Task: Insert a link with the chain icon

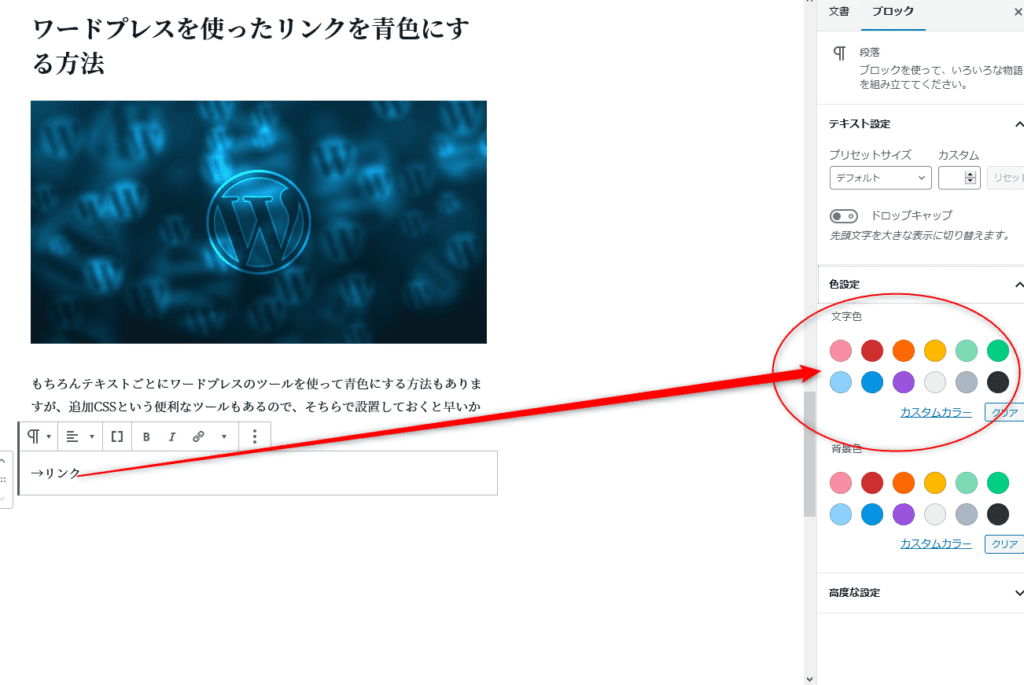Action: coord(199,436)
